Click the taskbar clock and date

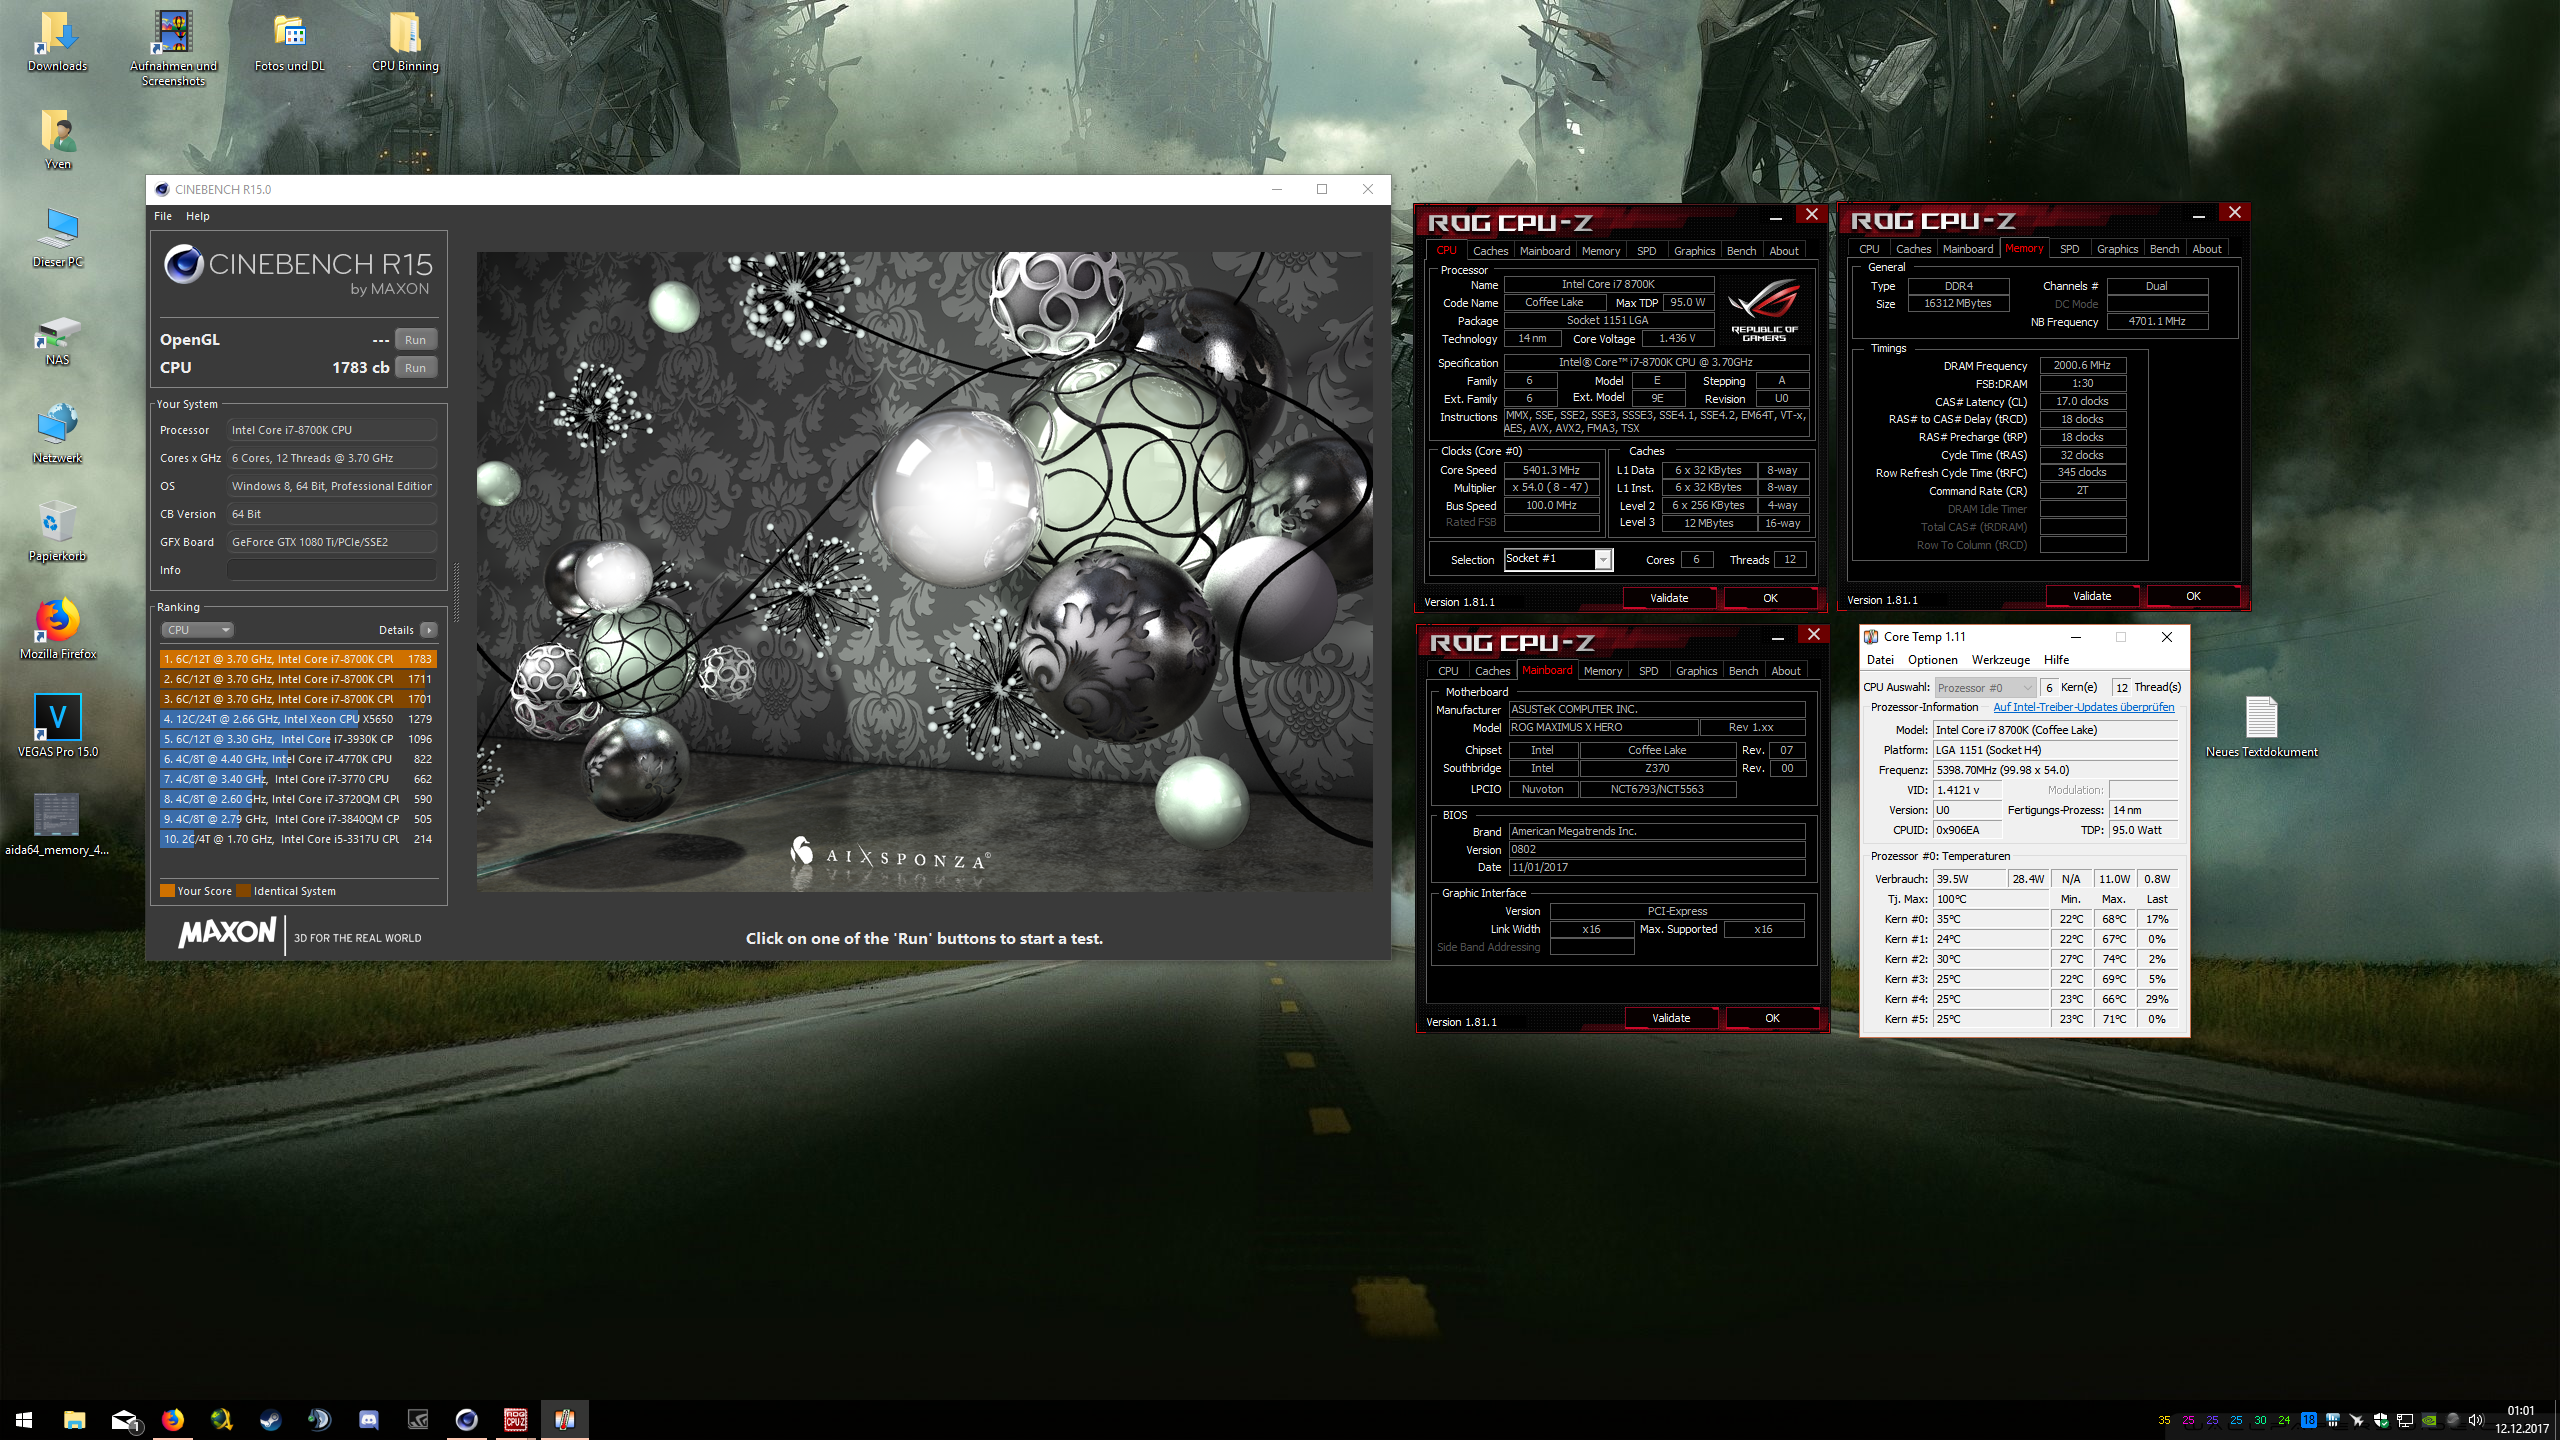click(2521, 1420)
